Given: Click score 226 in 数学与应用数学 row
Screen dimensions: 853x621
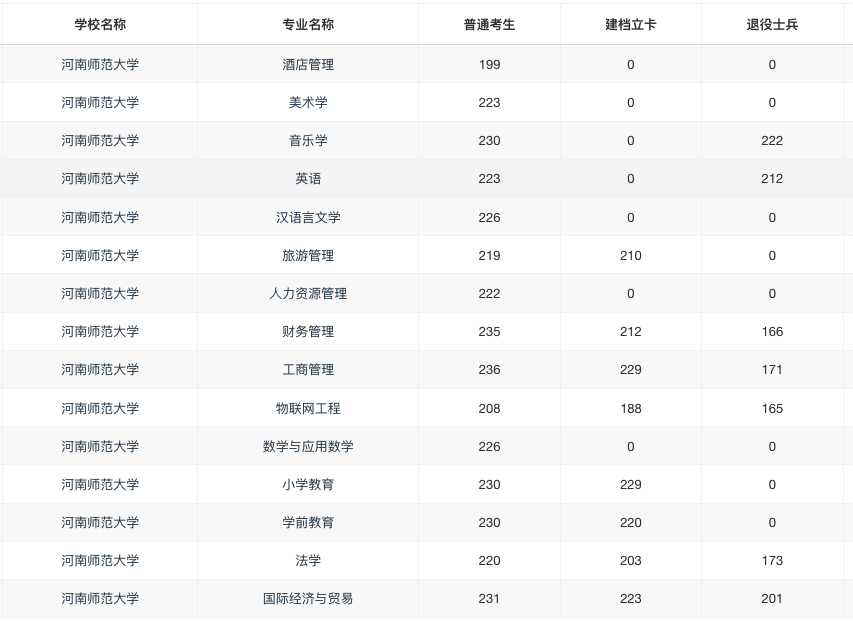Looking at the screenshot, I should click(x=489, y=446).
